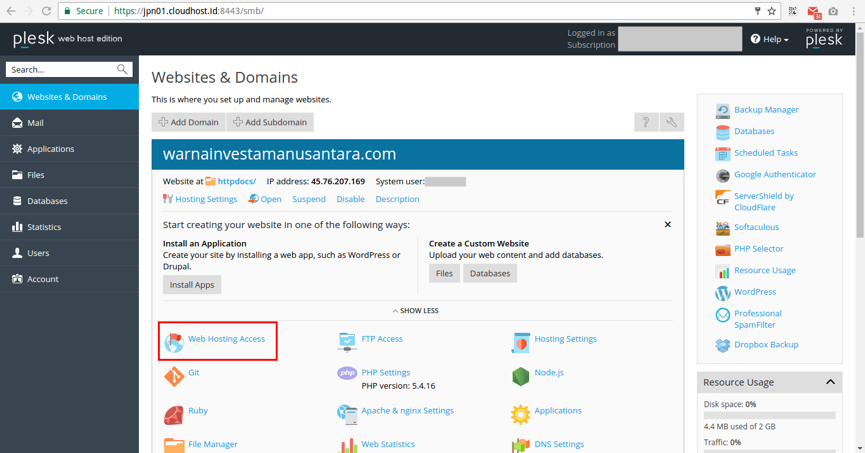Click the Add Subdomain button
Screen dimensions: 865x453
(x=270, y=122)
